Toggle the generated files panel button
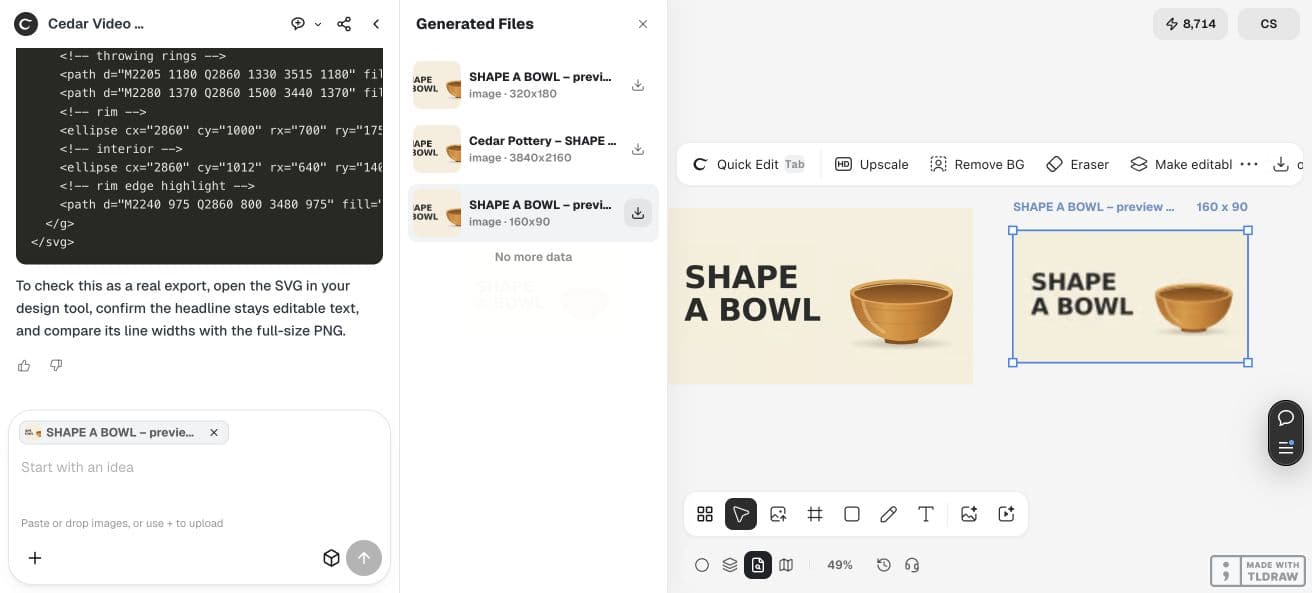Viewport: 1312px width, 593px height. pos(758,565)
